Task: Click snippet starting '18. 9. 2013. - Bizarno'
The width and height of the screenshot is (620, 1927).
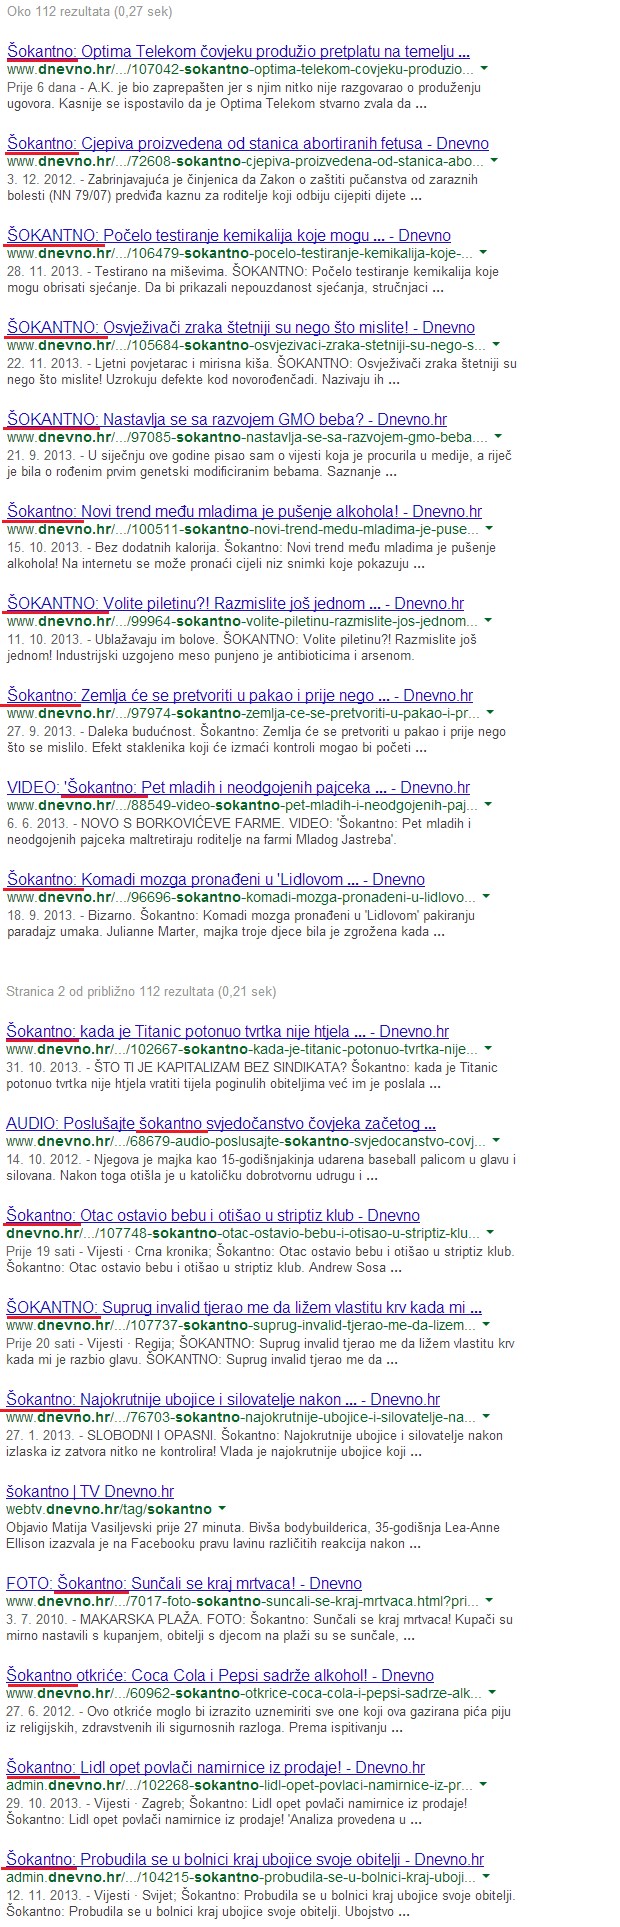Action: coord(240,923)
